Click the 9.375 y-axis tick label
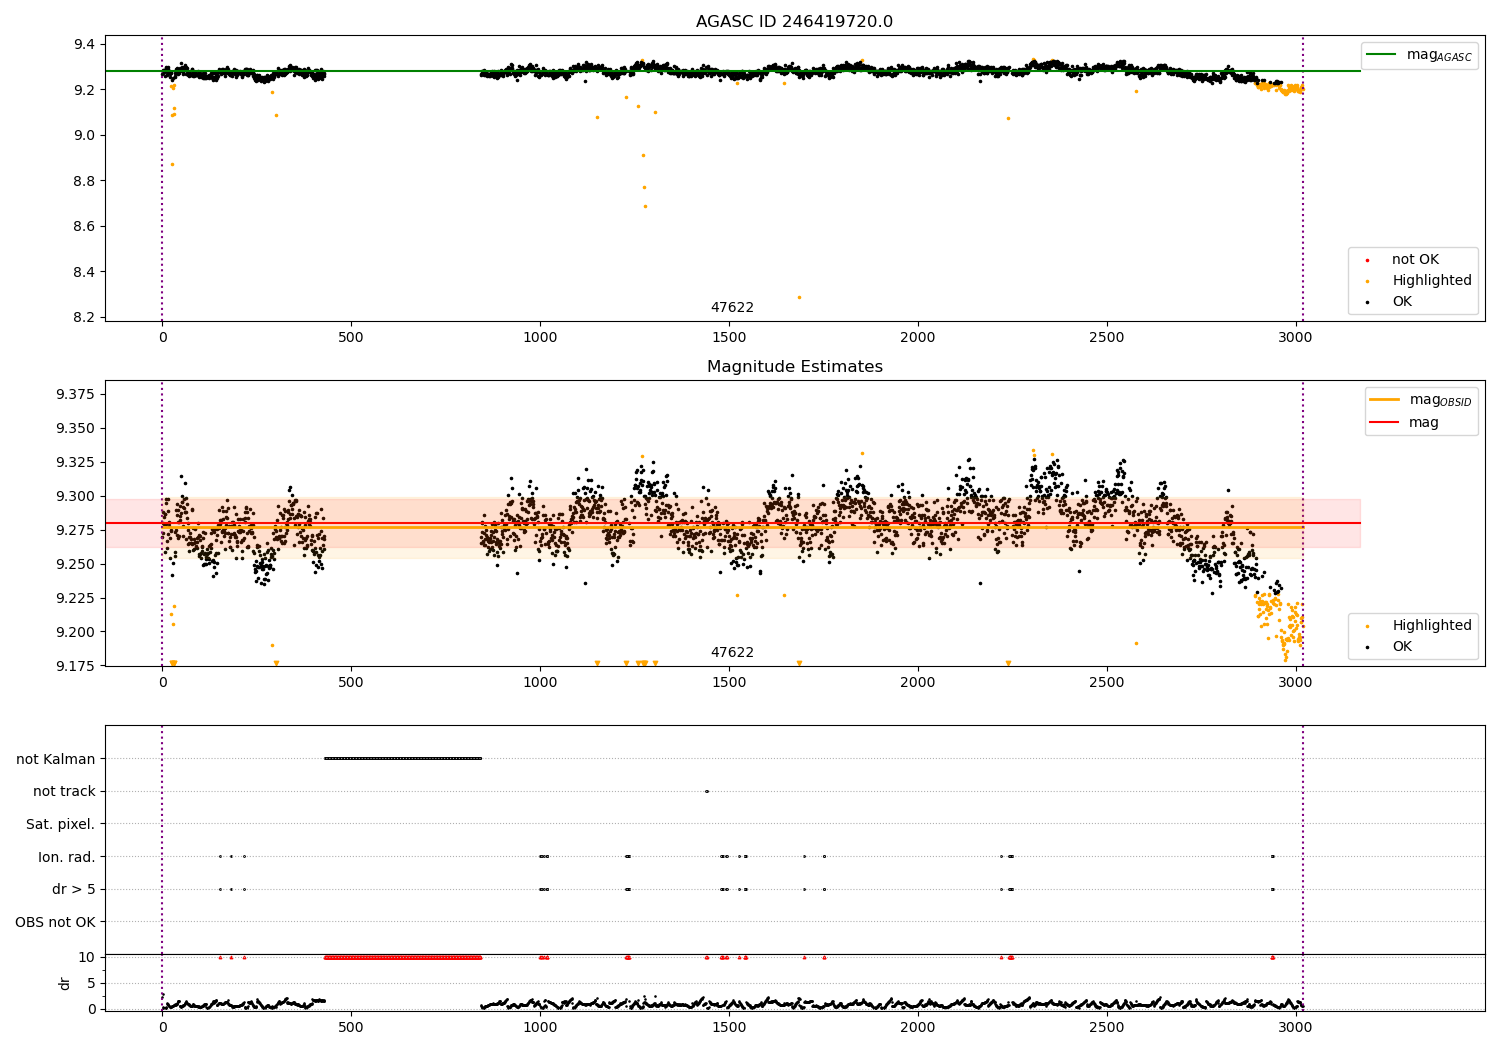Screen dimensions: 1500x1050 coord(76,395)
